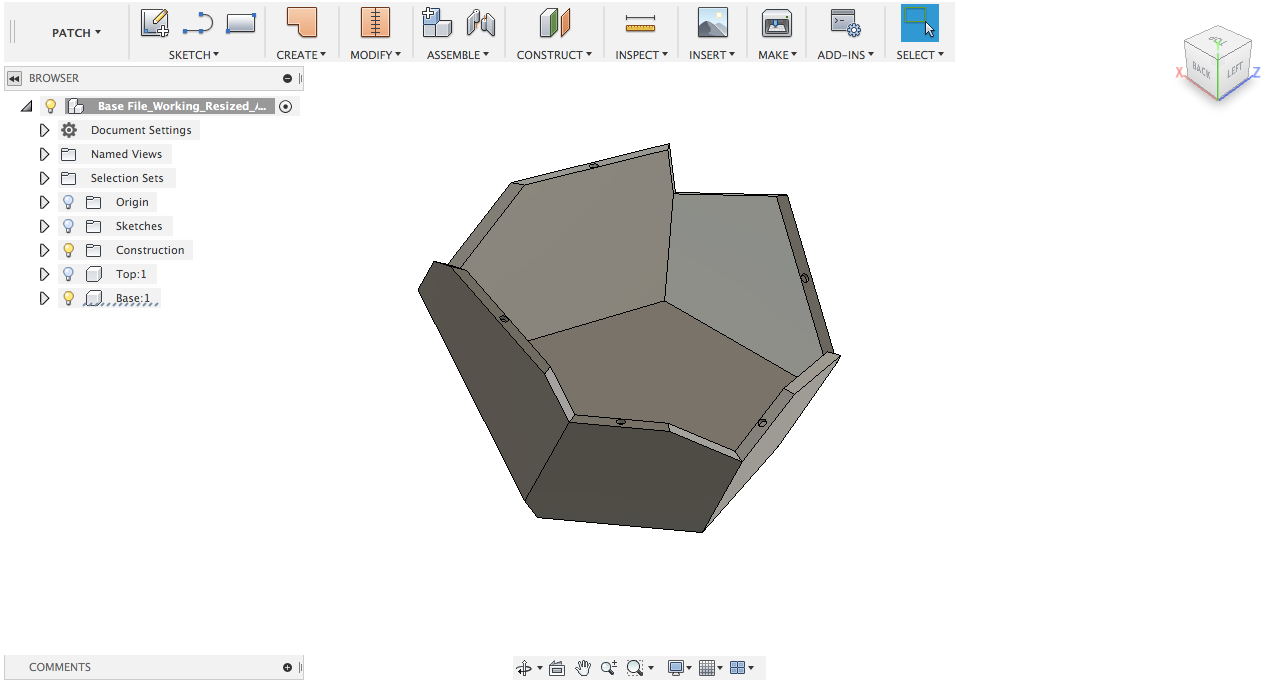This screenshot has height=684, width=1280.
Task: Open the MODIFY menu
Action: (375, 55)
